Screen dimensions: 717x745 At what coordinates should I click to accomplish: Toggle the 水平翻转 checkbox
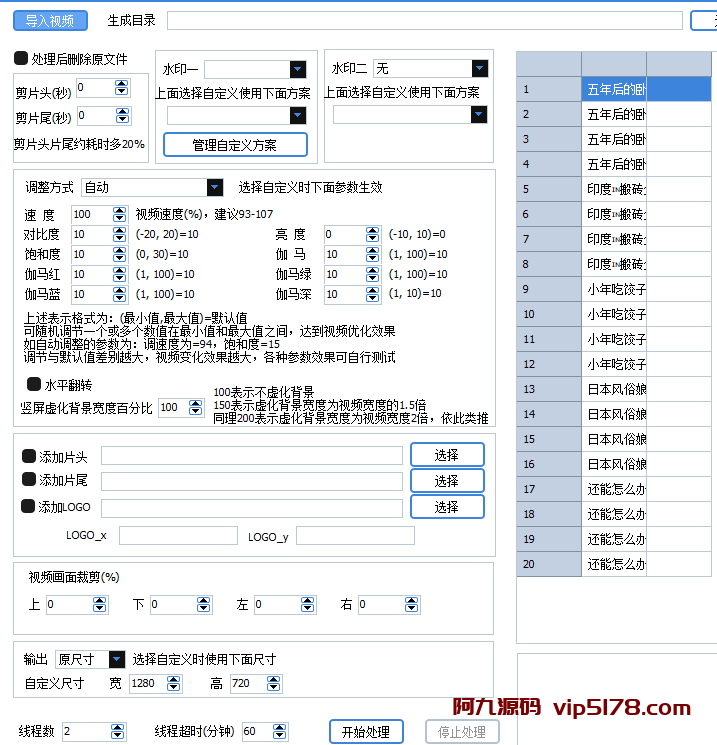coord(34,384)
